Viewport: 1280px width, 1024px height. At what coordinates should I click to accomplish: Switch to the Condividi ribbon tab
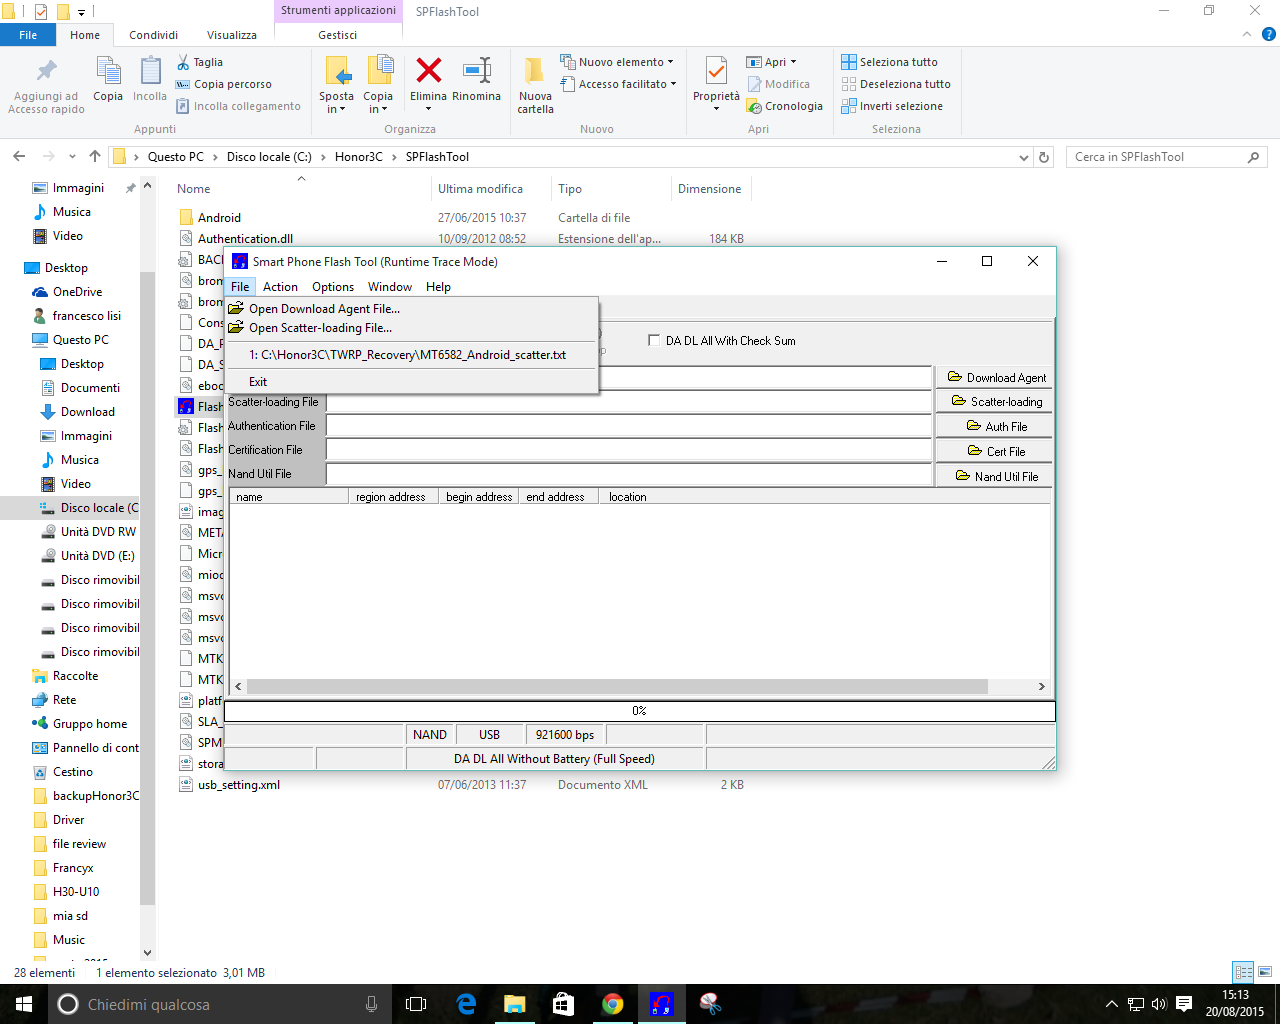(x=153, y=35)
